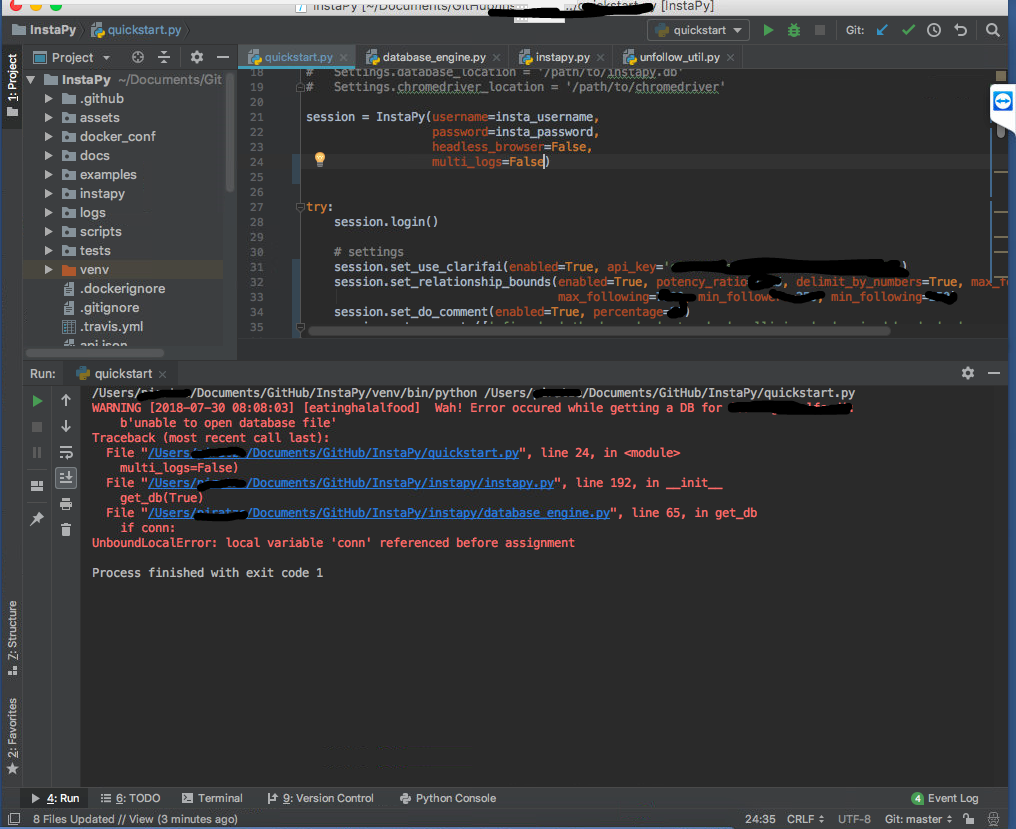Print the Run console output
The height and width of the screenshot is (829, 1016).
(x=66, y=504)
